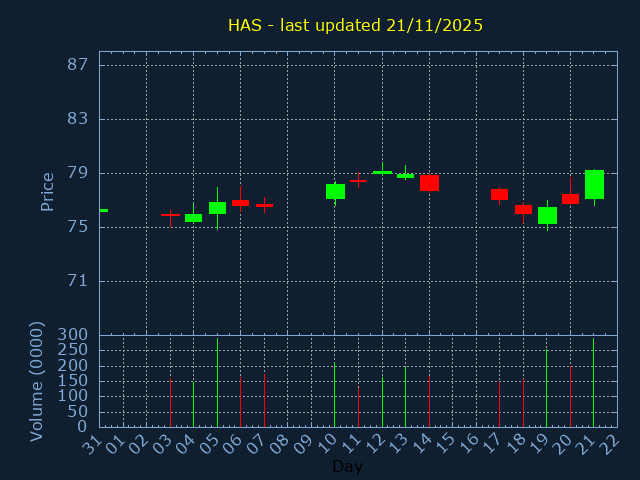The image size is (640, 480).
Task: Click the green volume bar for day 21
Action: (593, 382)
